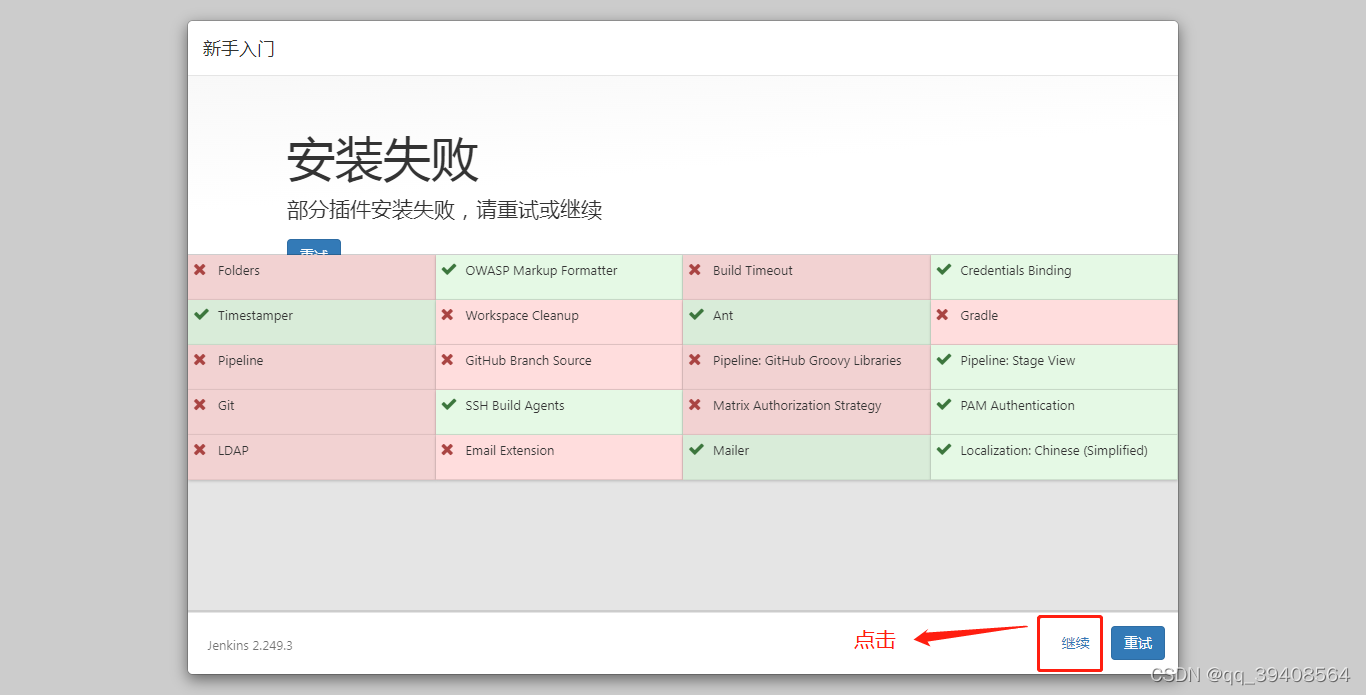Click the checkmark icon beside Credentials Binding
The width and height of the screenshot is (1366, 695).
tap(943, 270)
